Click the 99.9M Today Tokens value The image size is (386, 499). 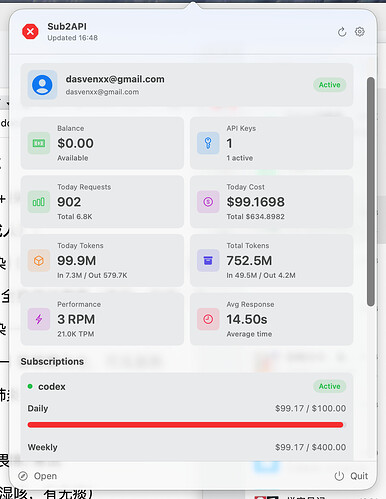77,261
